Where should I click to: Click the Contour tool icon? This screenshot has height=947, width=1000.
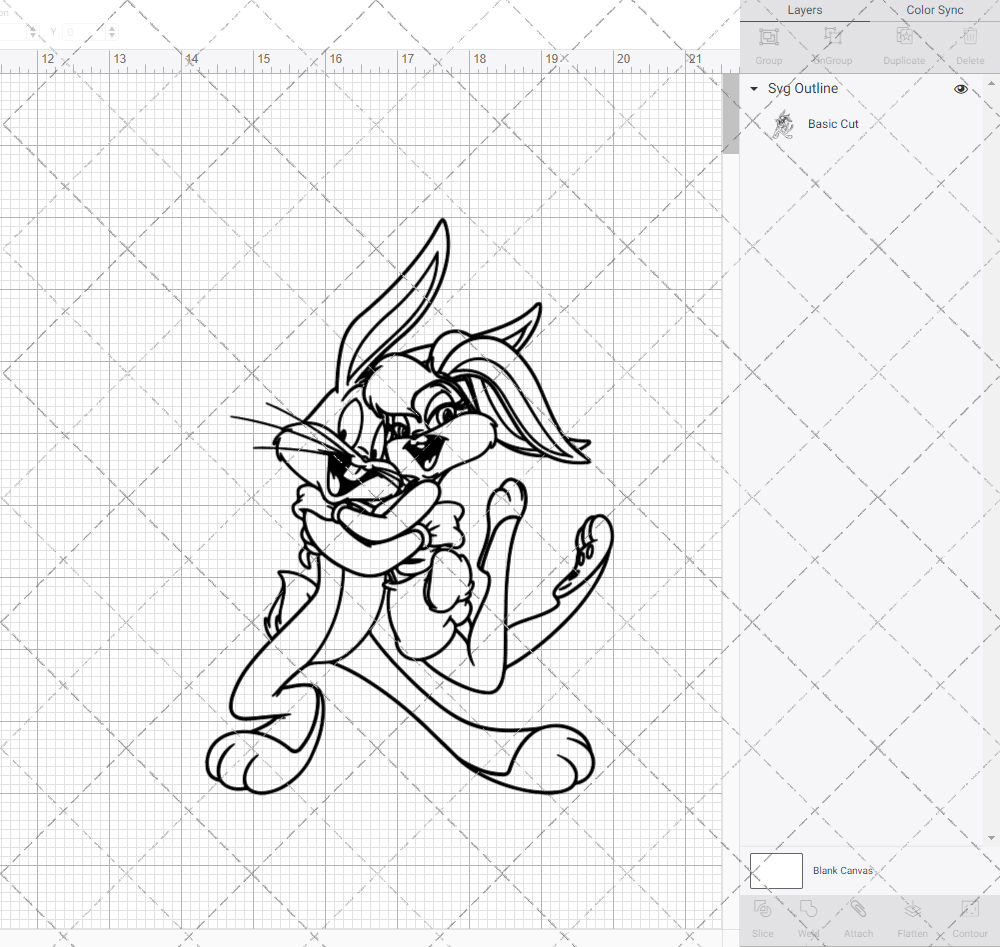click(969, 909)
